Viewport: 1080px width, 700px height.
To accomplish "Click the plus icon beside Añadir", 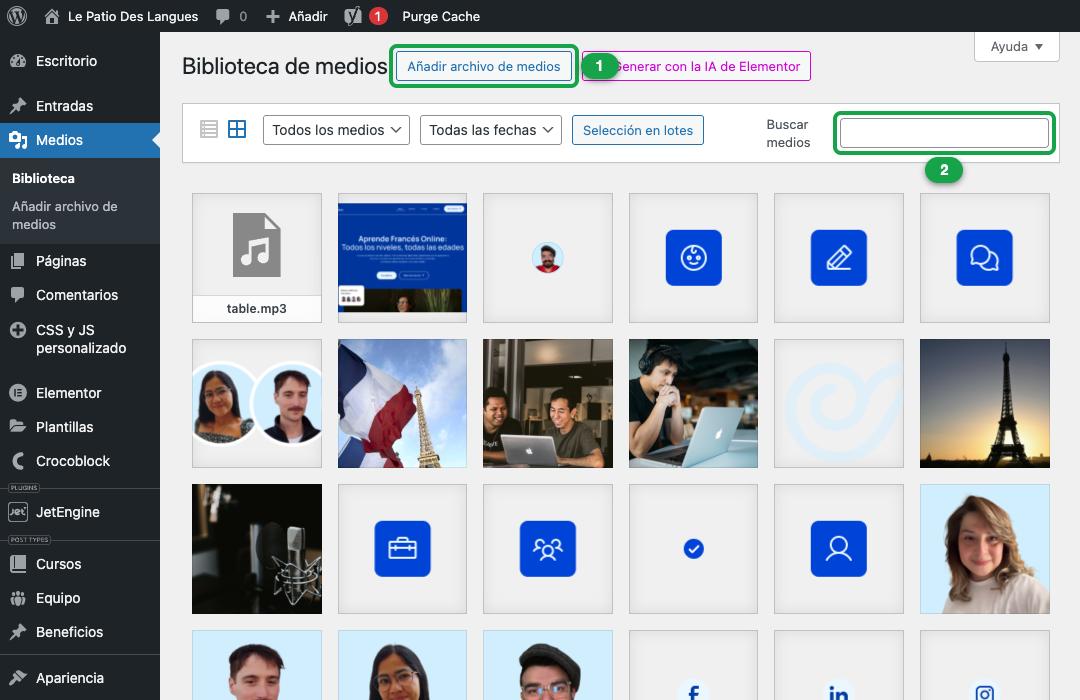I will tap(273, 17).
